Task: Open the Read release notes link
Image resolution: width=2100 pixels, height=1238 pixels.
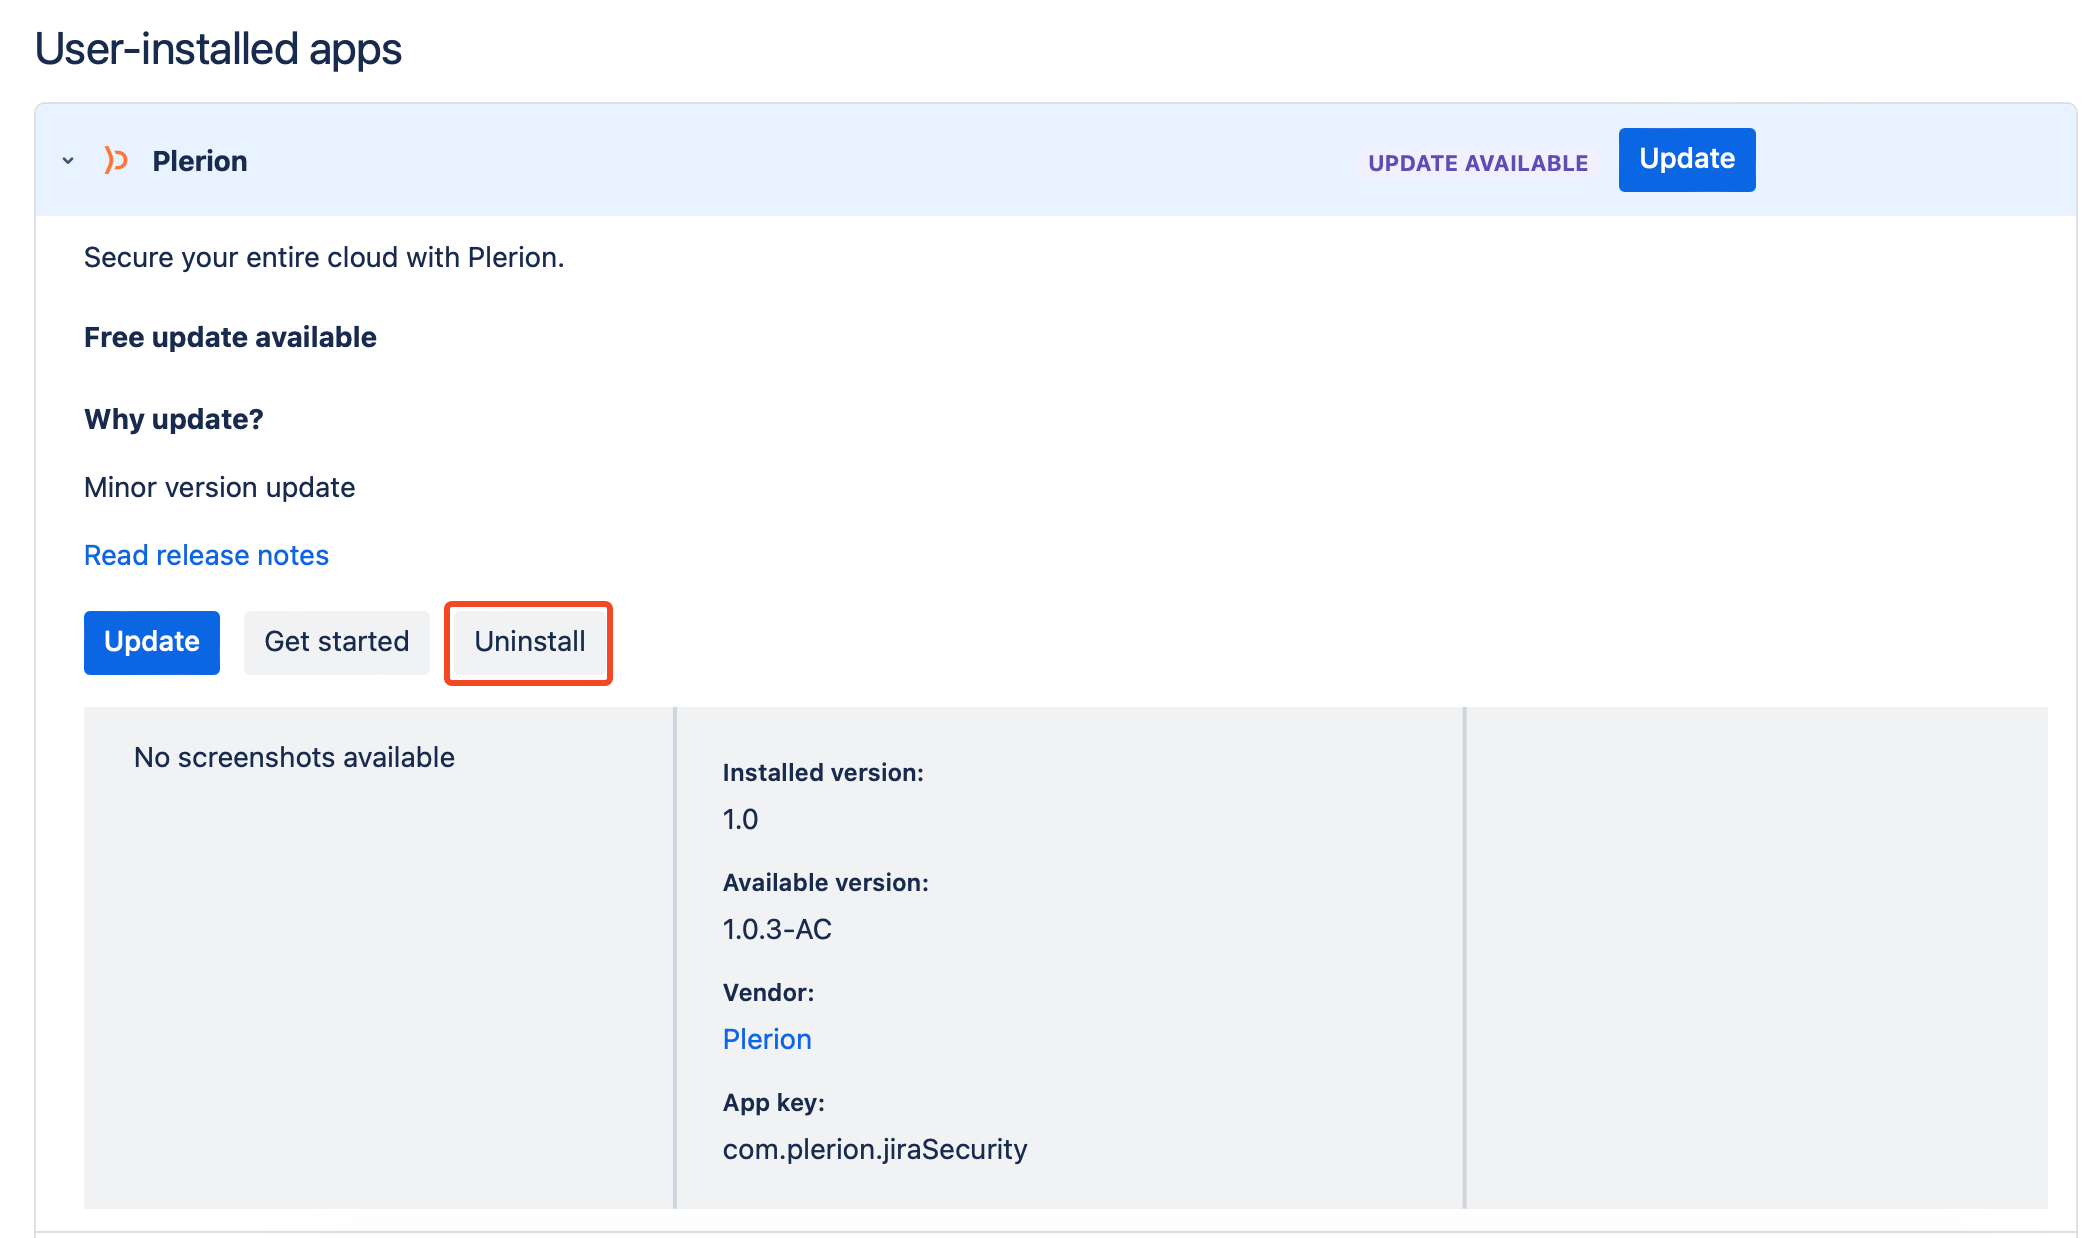Action: coord(206,555)
